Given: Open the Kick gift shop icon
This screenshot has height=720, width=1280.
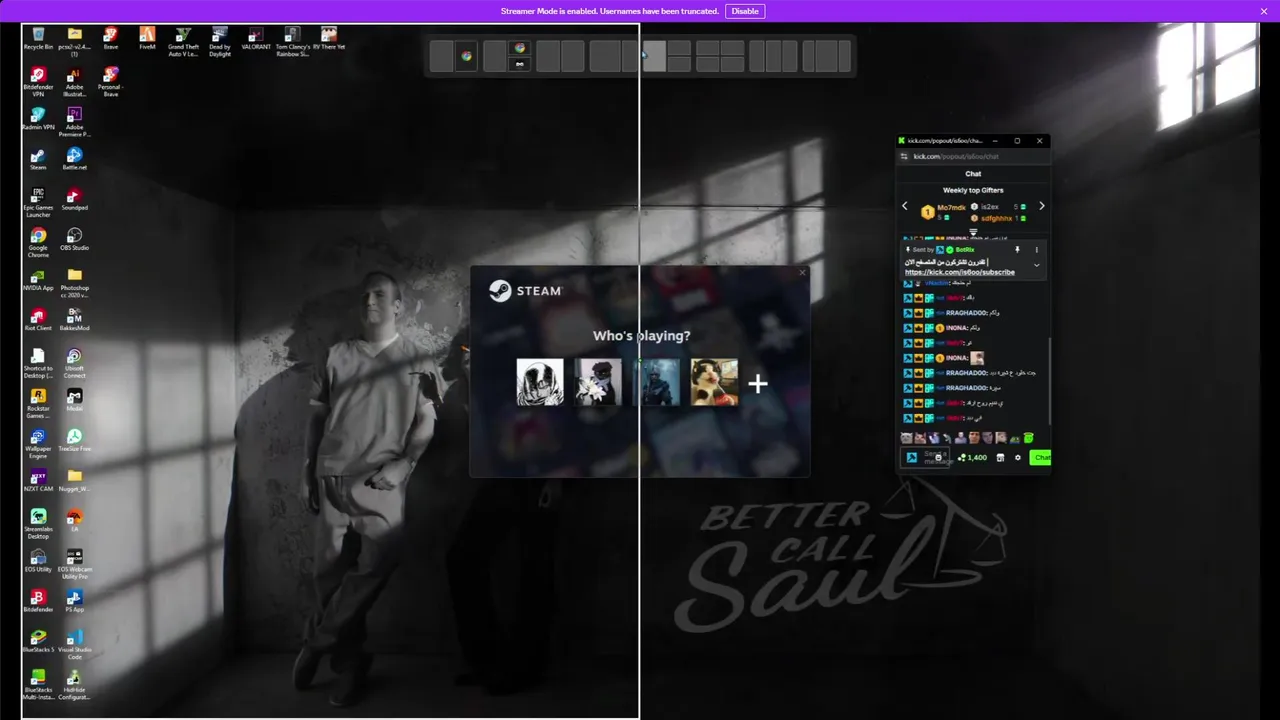Looking at the screenshot, I should 1000,457.
